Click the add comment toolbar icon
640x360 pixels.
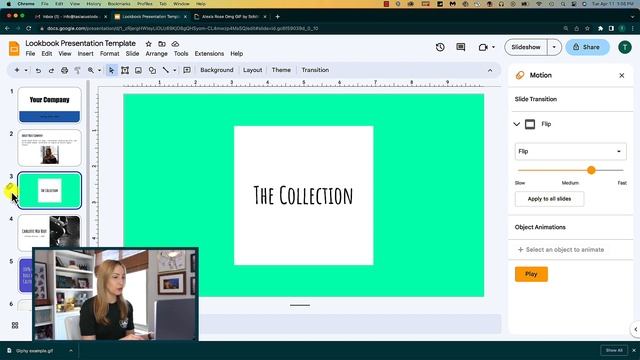tap(187, 70)
